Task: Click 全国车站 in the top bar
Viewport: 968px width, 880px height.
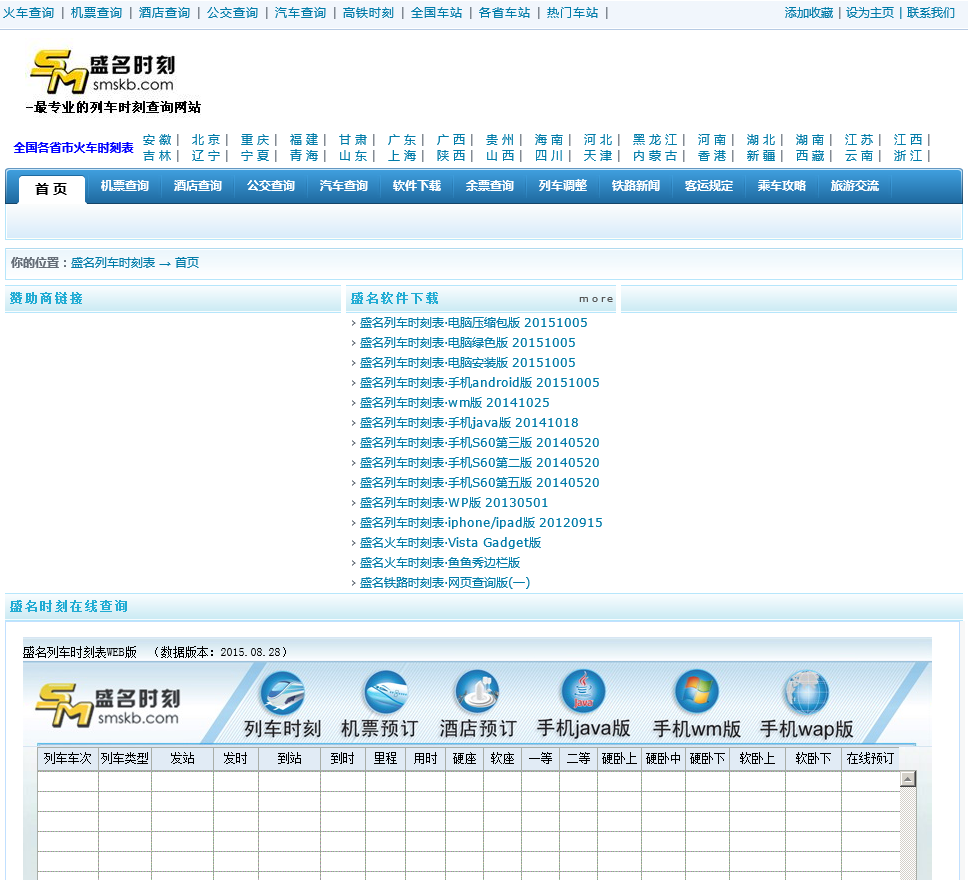Action: tap(436, 13)
